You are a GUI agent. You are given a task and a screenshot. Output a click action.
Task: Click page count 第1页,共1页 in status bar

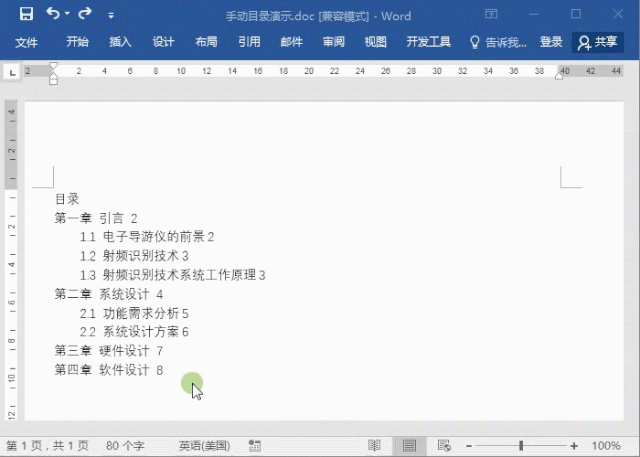click(47, 446)
